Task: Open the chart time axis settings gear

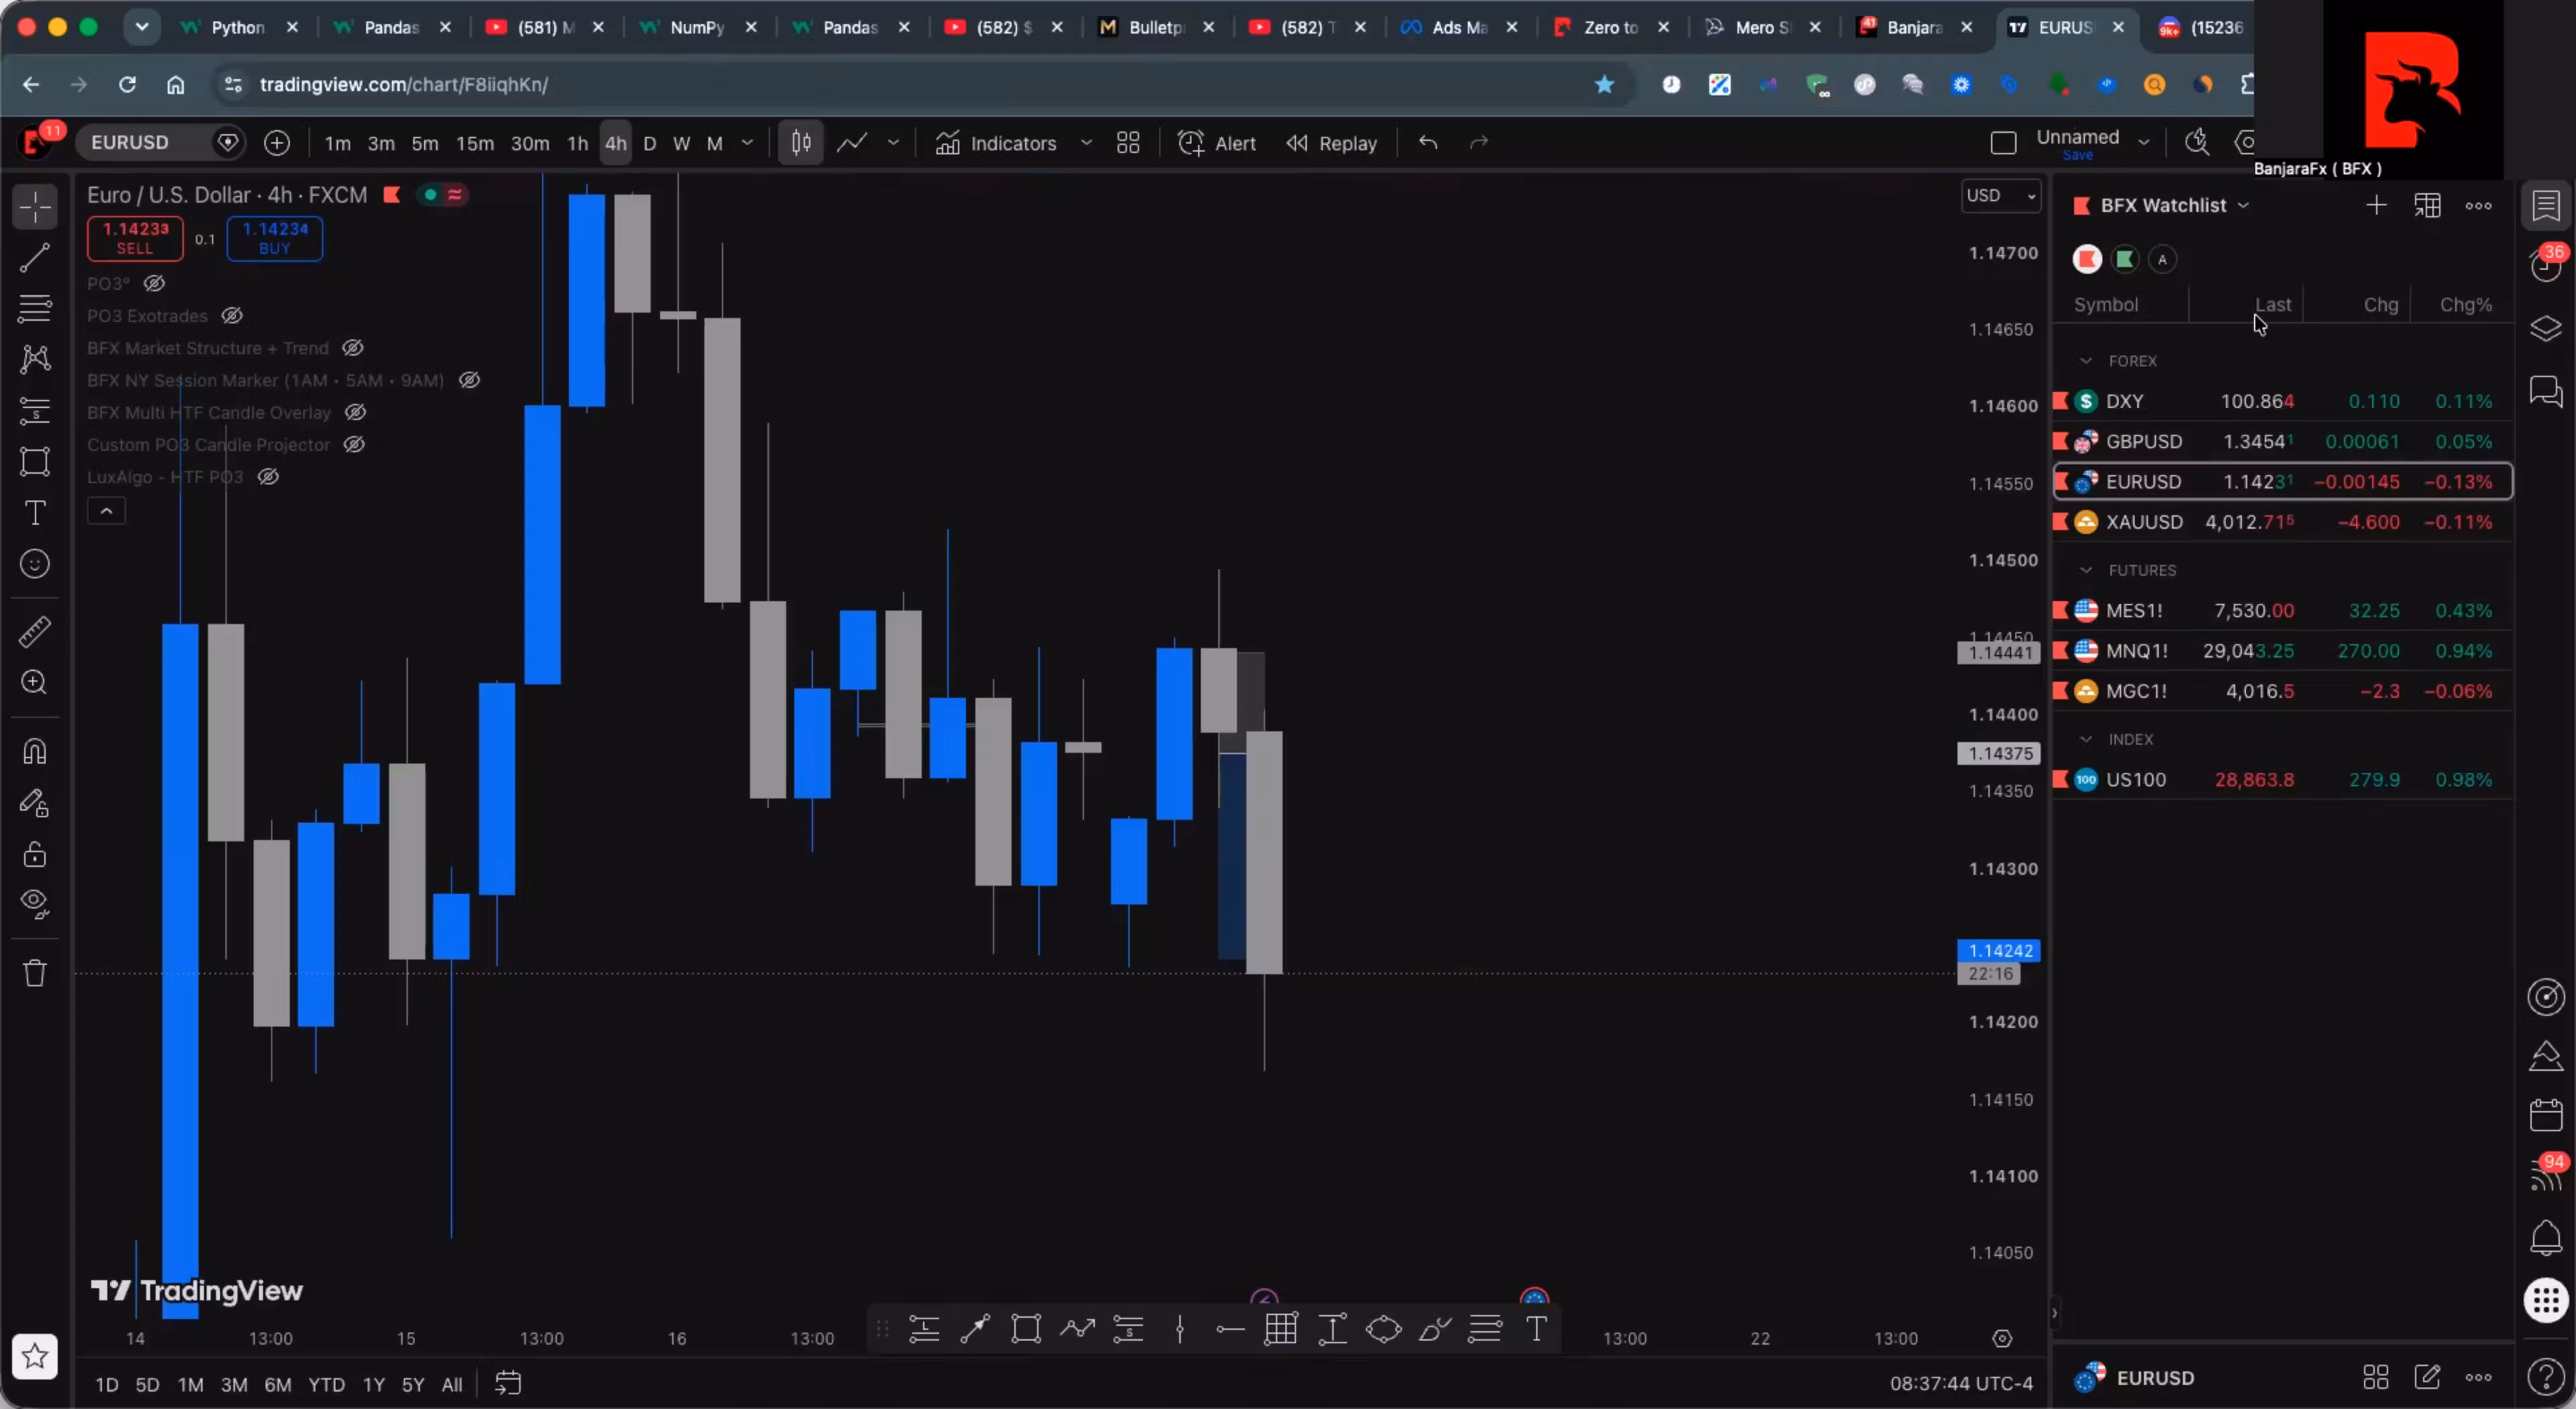Action: pyautogui.click(x=2002, y=1338)
